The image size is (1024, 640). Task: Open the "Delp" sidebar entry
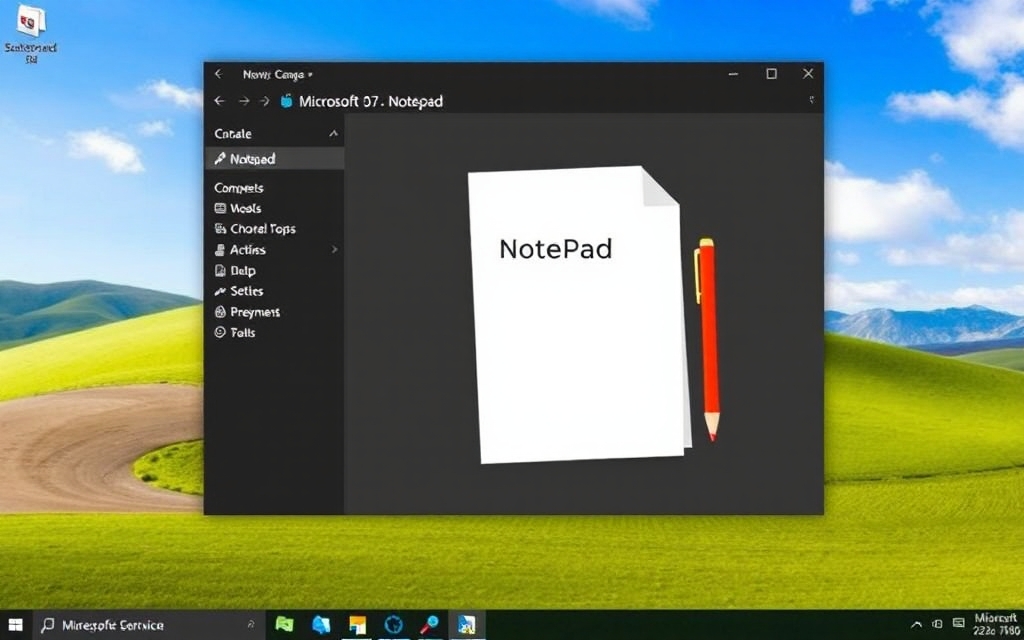click(234, 270)
